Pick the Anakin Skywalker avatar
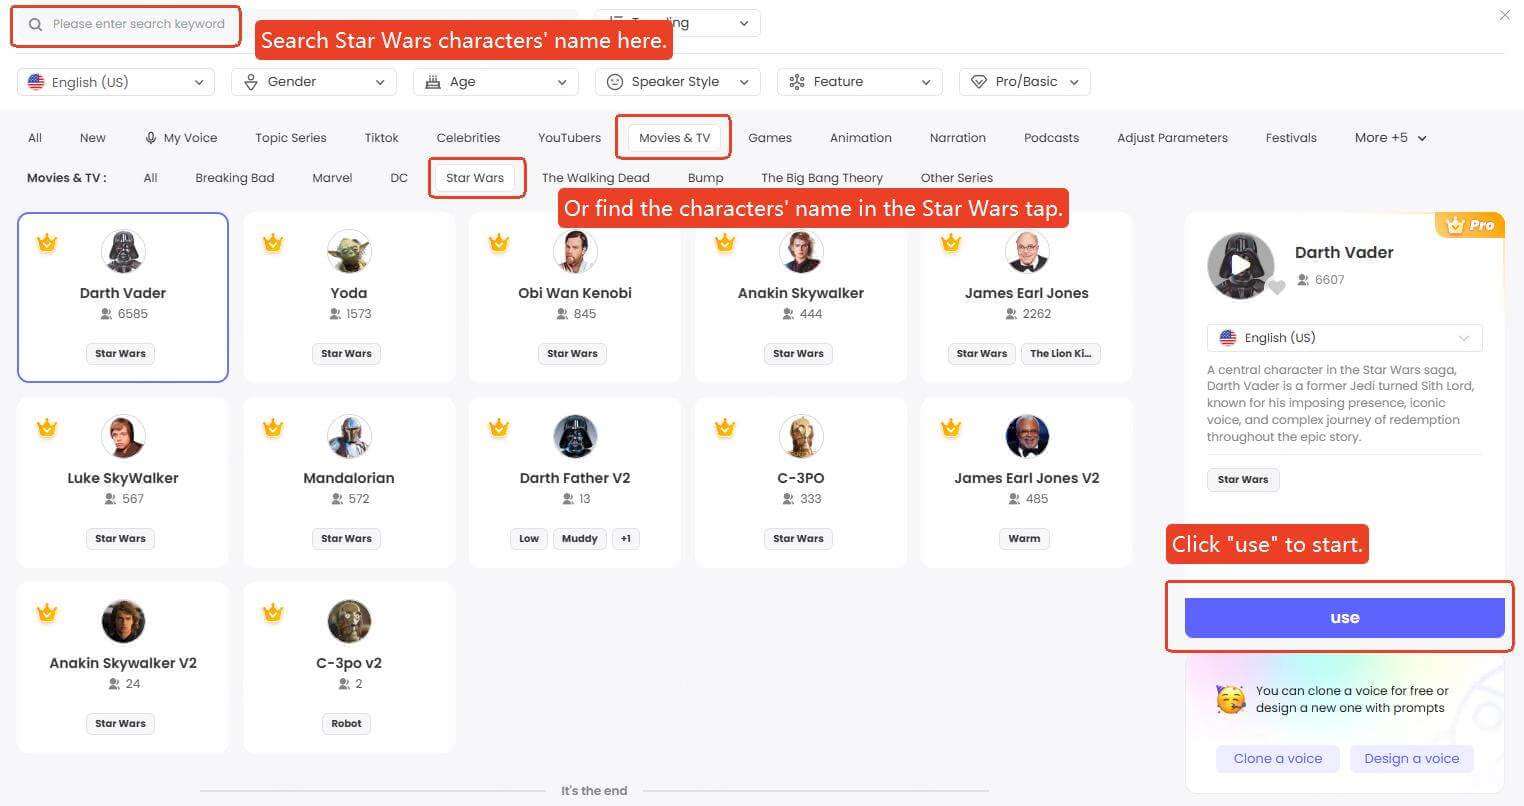Screen dimensions: 1524x806 pos(801,251)
